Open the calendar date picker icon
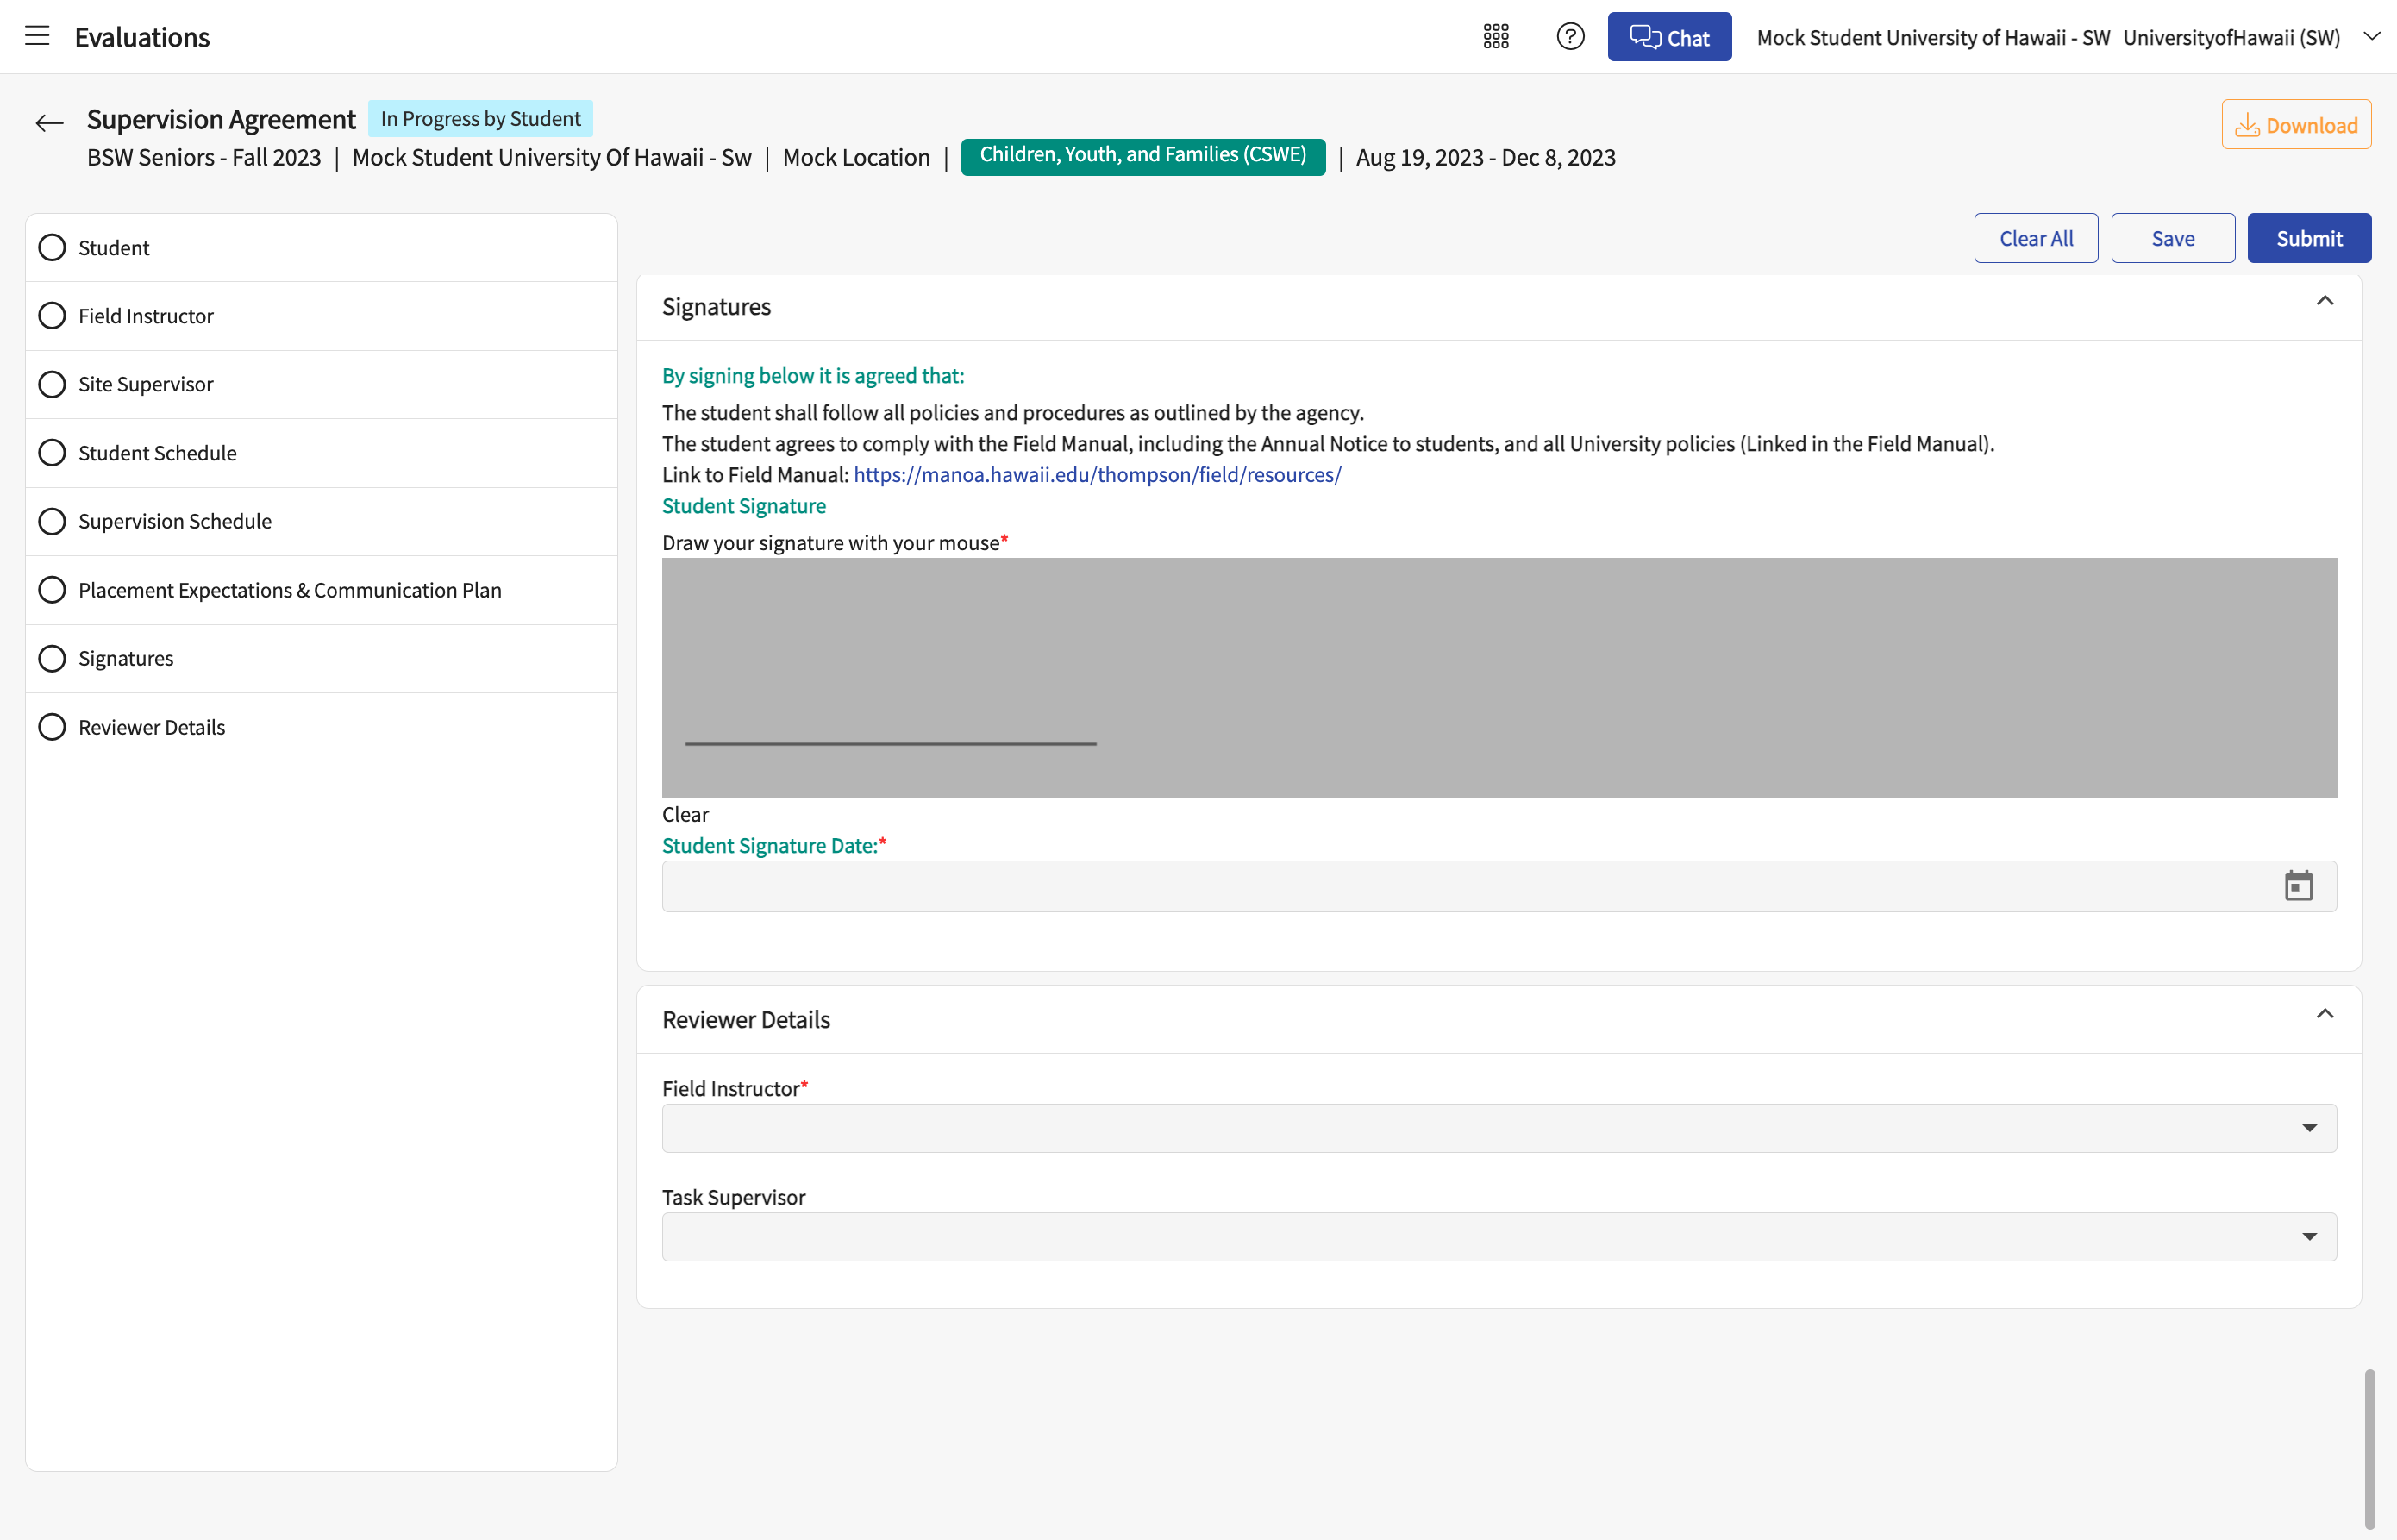 2298,886
